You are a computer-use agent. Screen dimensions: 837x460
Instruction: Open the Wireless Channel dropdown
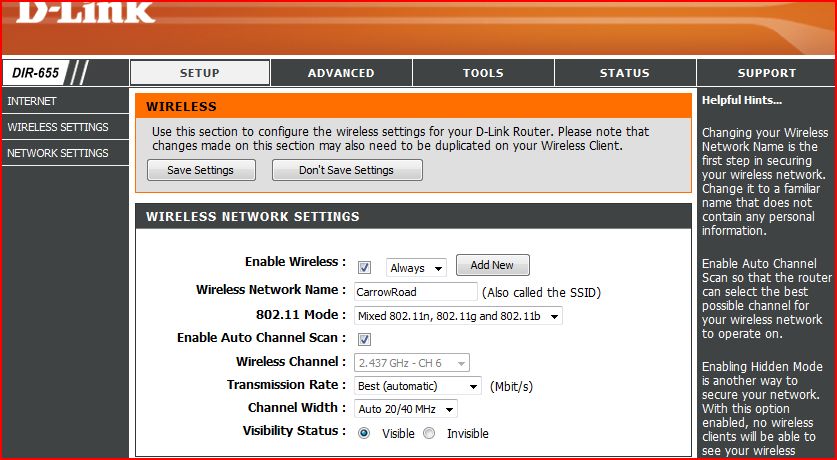point(412,363)
